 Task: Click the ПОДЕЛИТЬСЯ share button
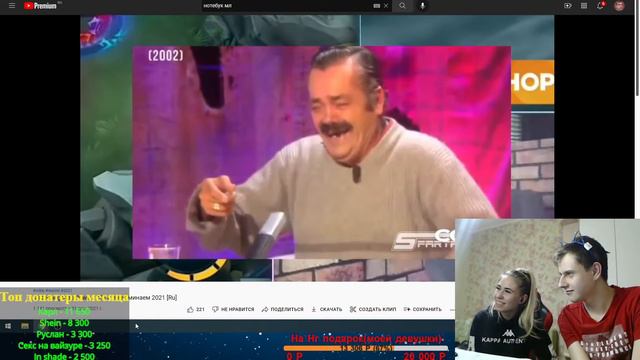(282, 309)
